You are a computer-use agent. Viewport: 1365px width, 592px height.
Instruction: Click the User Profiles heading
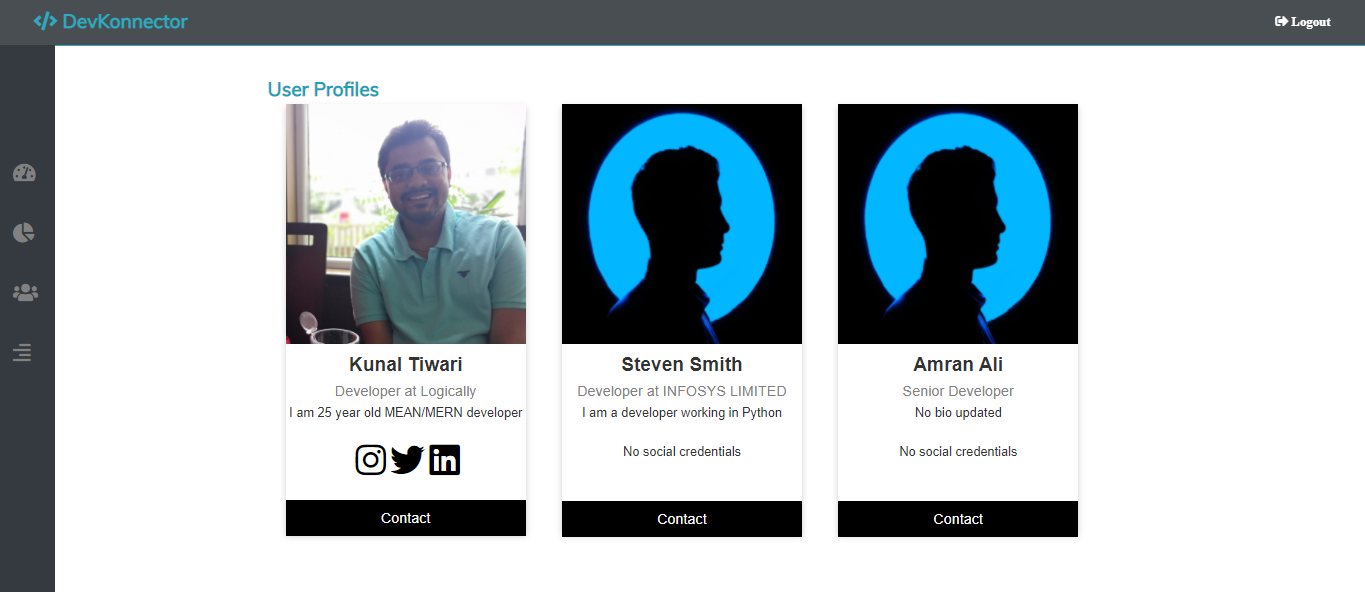pyautogui.click(x=322, y=89)
